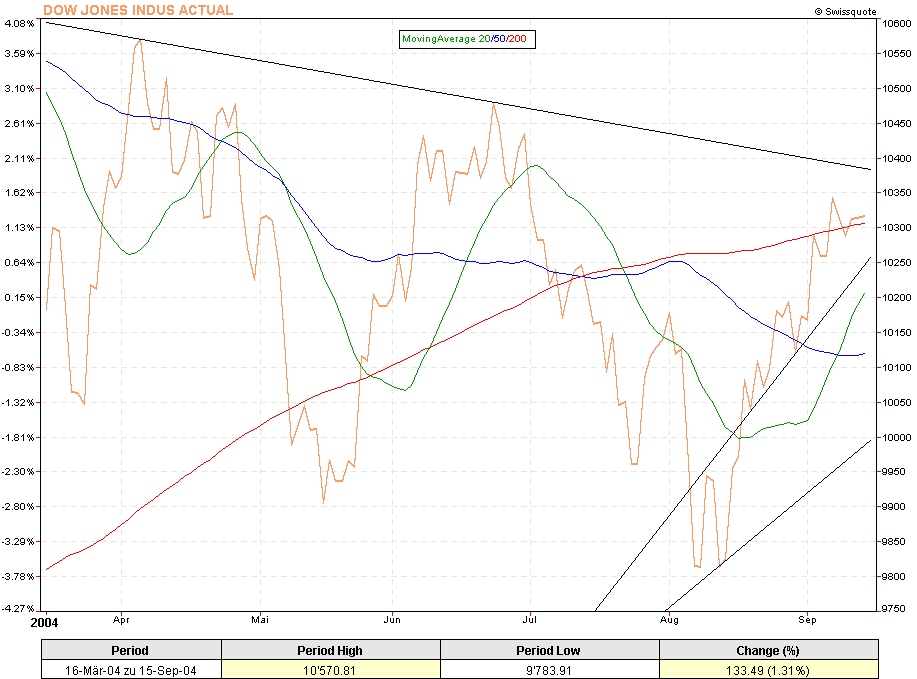Click the Change (%) column header
The width and height of the screenshot is (917, 679).
tap(768, 650)
